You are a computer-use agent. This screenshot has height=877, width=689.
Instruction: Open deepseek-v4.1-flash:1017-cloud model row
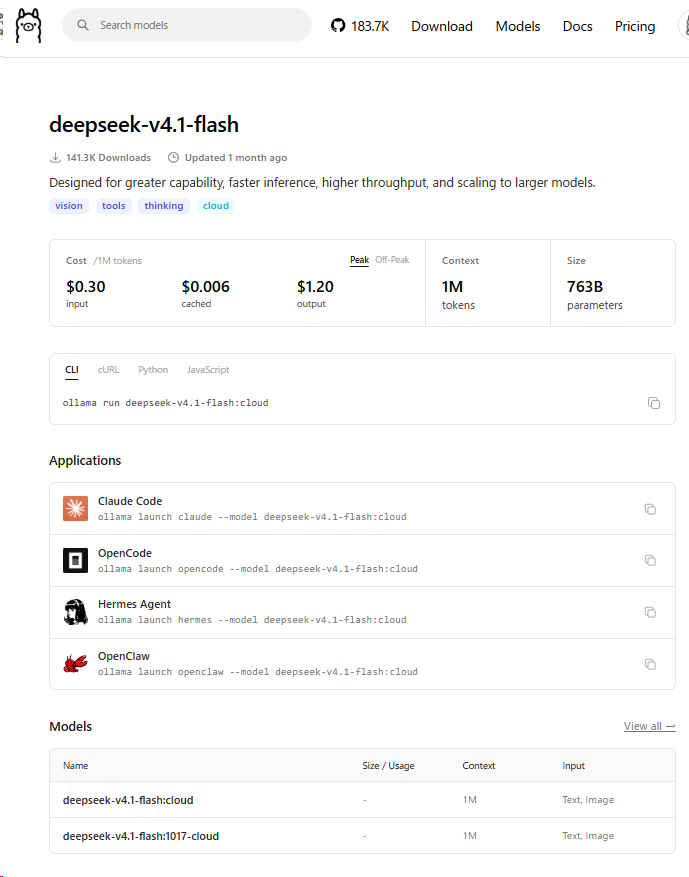(x=362, y=836)
